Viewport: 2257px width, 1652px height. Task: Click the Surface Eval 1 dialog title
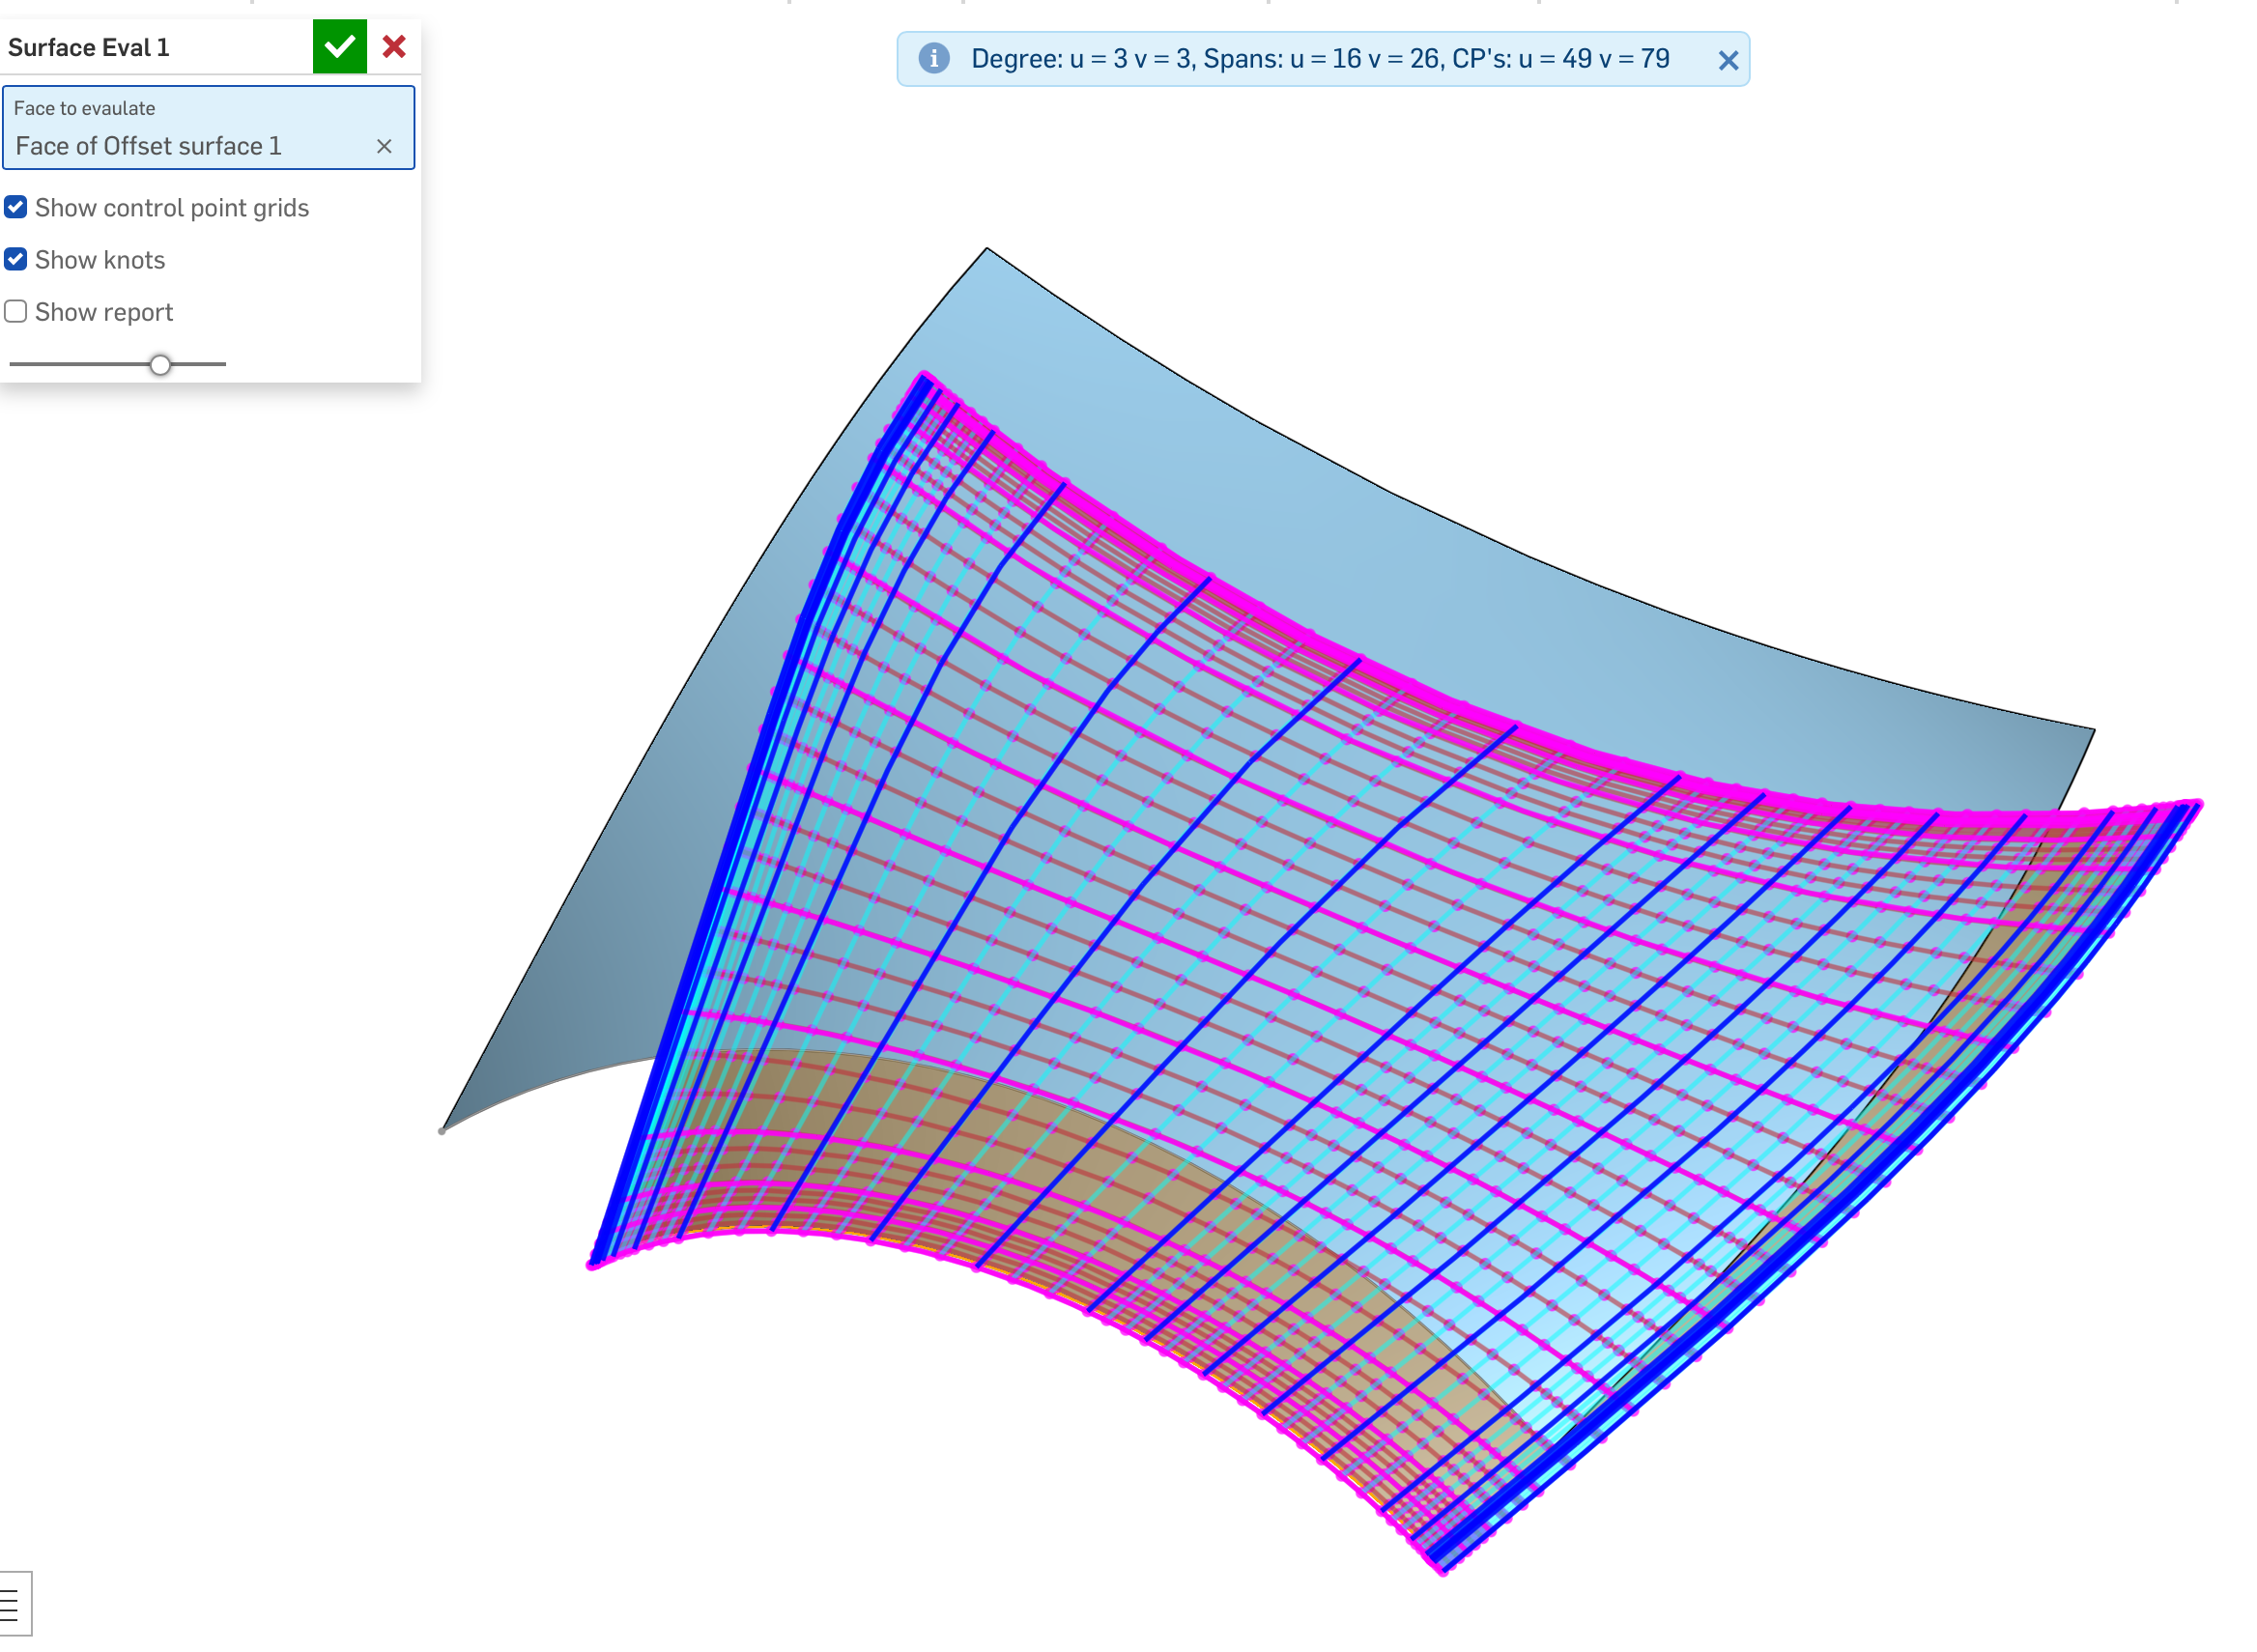coord(89,47)
